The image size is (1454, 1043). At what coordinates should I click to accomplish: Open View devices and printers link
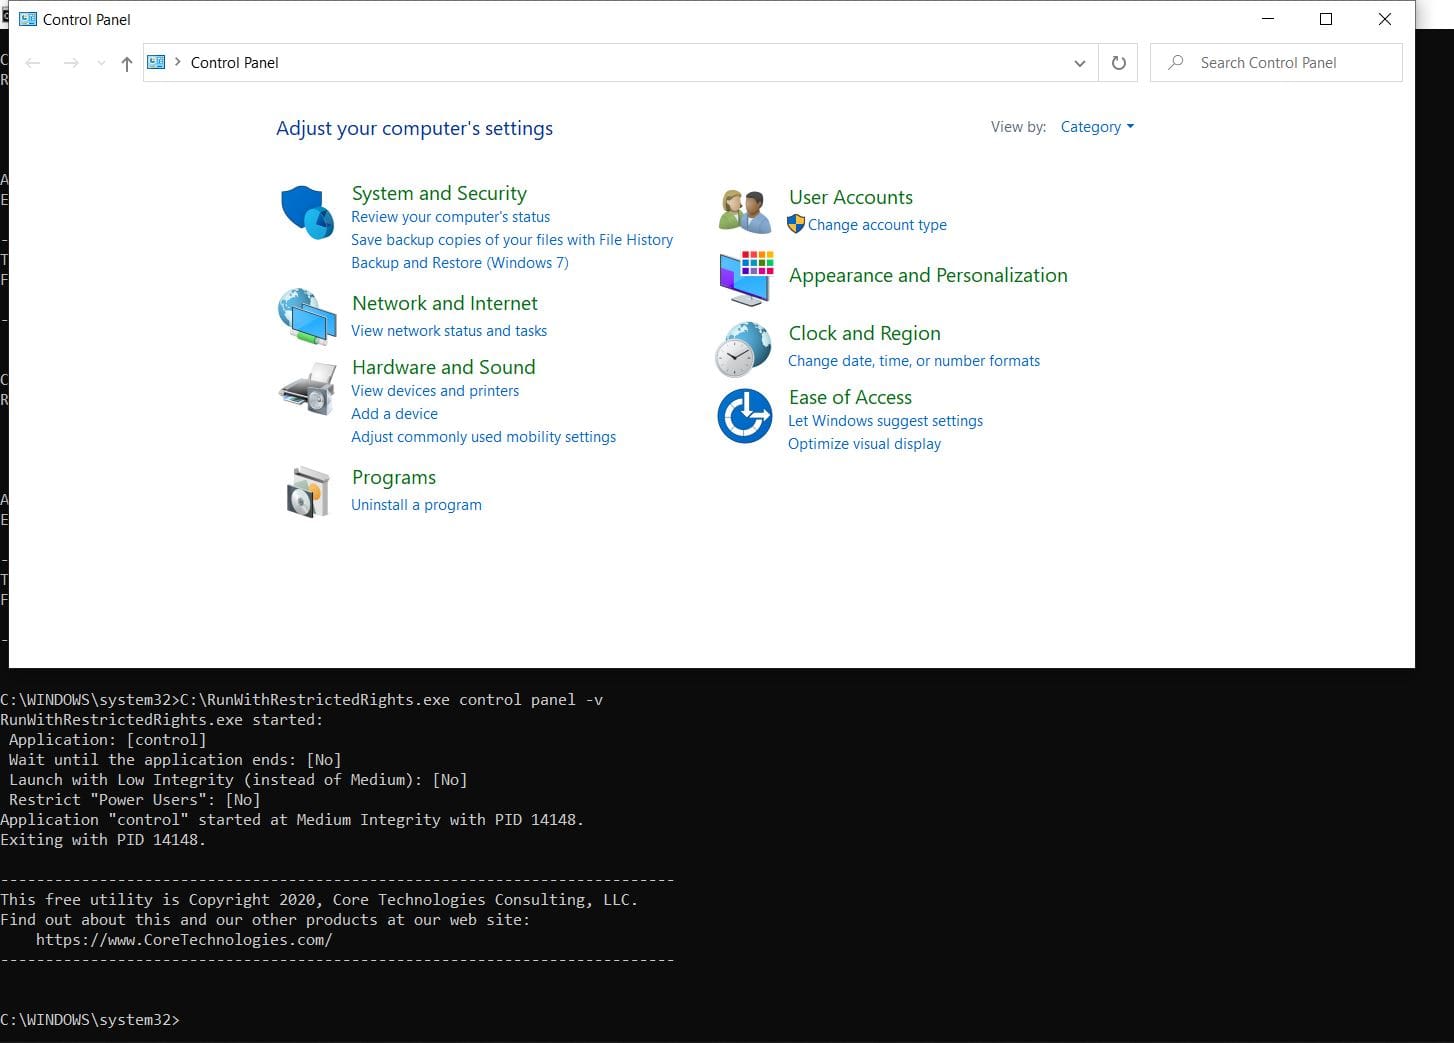click(435, 391)
